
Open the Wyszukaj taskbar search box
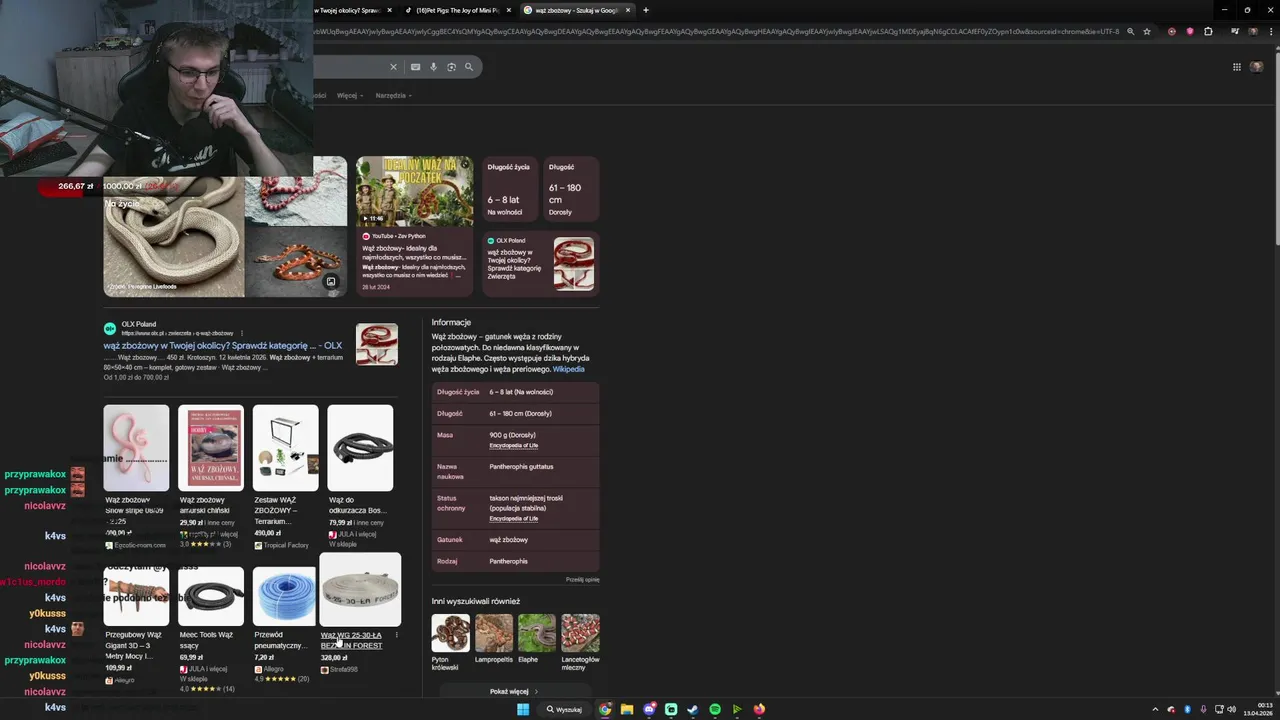tap(565, 709)
